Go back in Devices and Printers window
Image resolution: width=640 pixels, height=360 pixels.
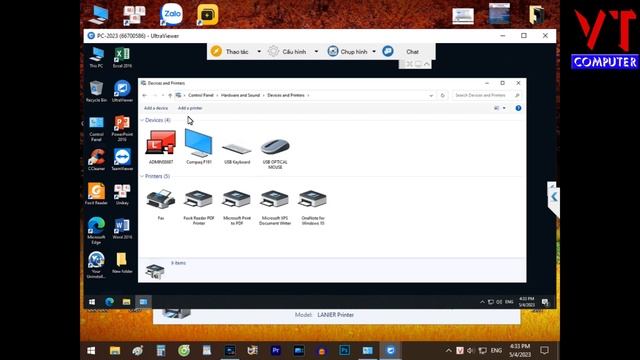(144, 96)
